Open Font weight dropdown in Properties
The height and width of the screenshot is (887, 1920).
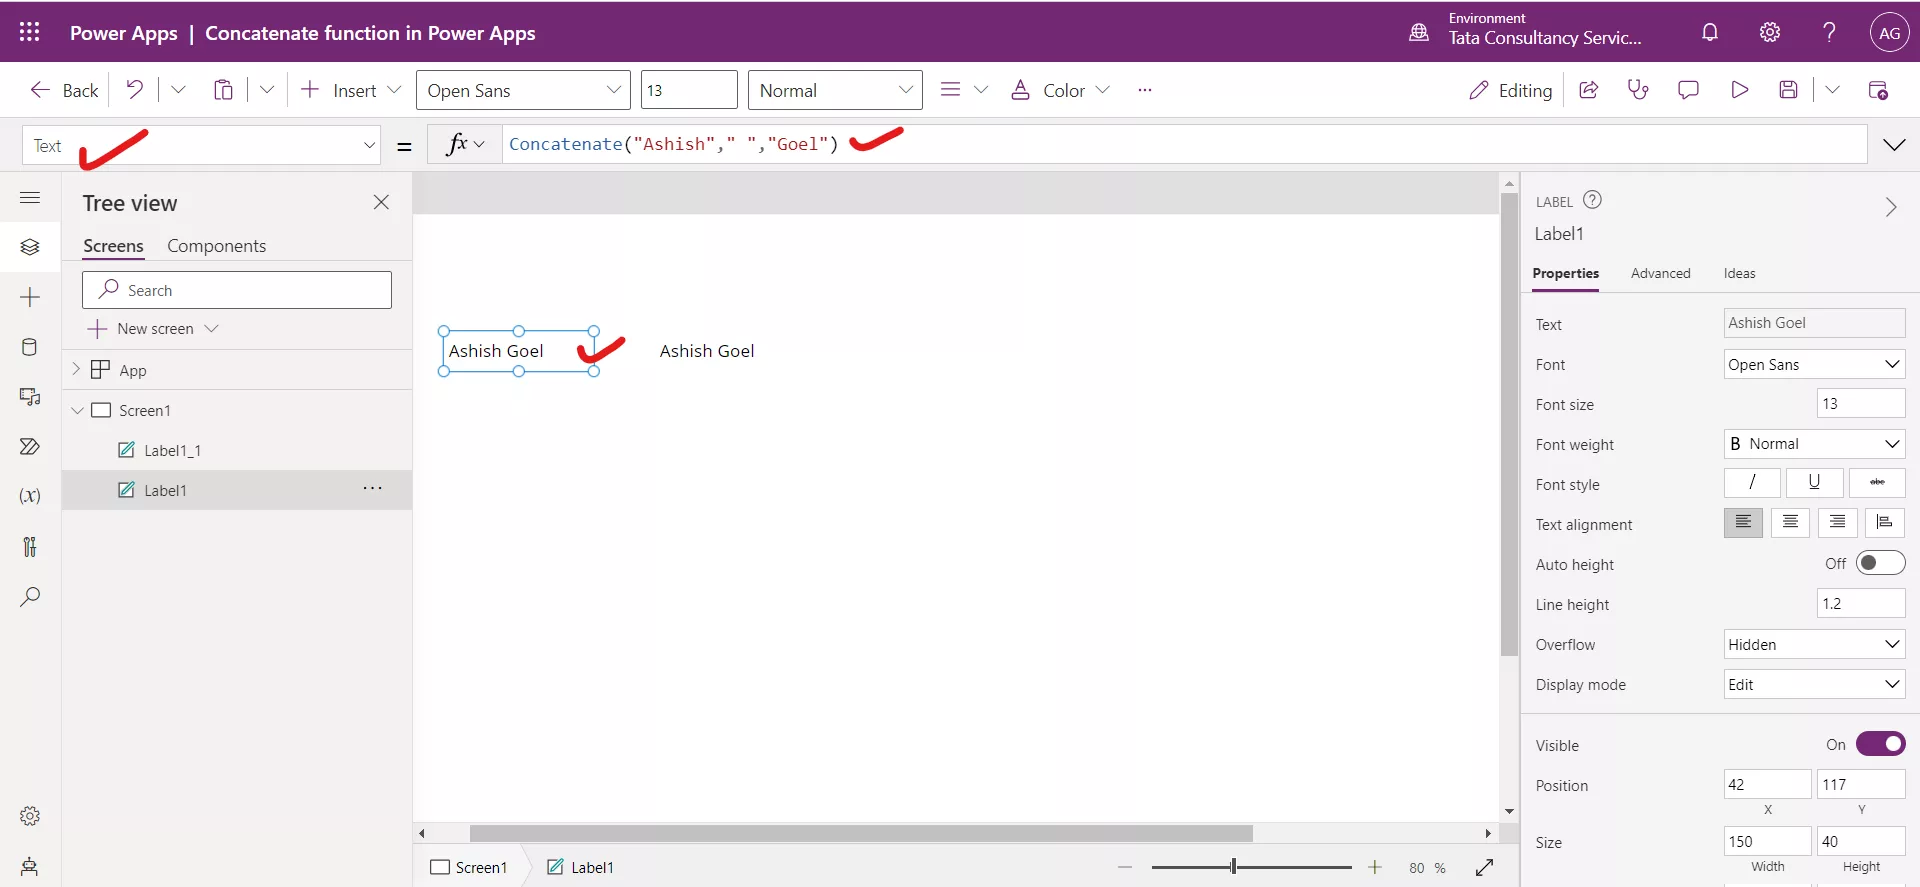1814,443
